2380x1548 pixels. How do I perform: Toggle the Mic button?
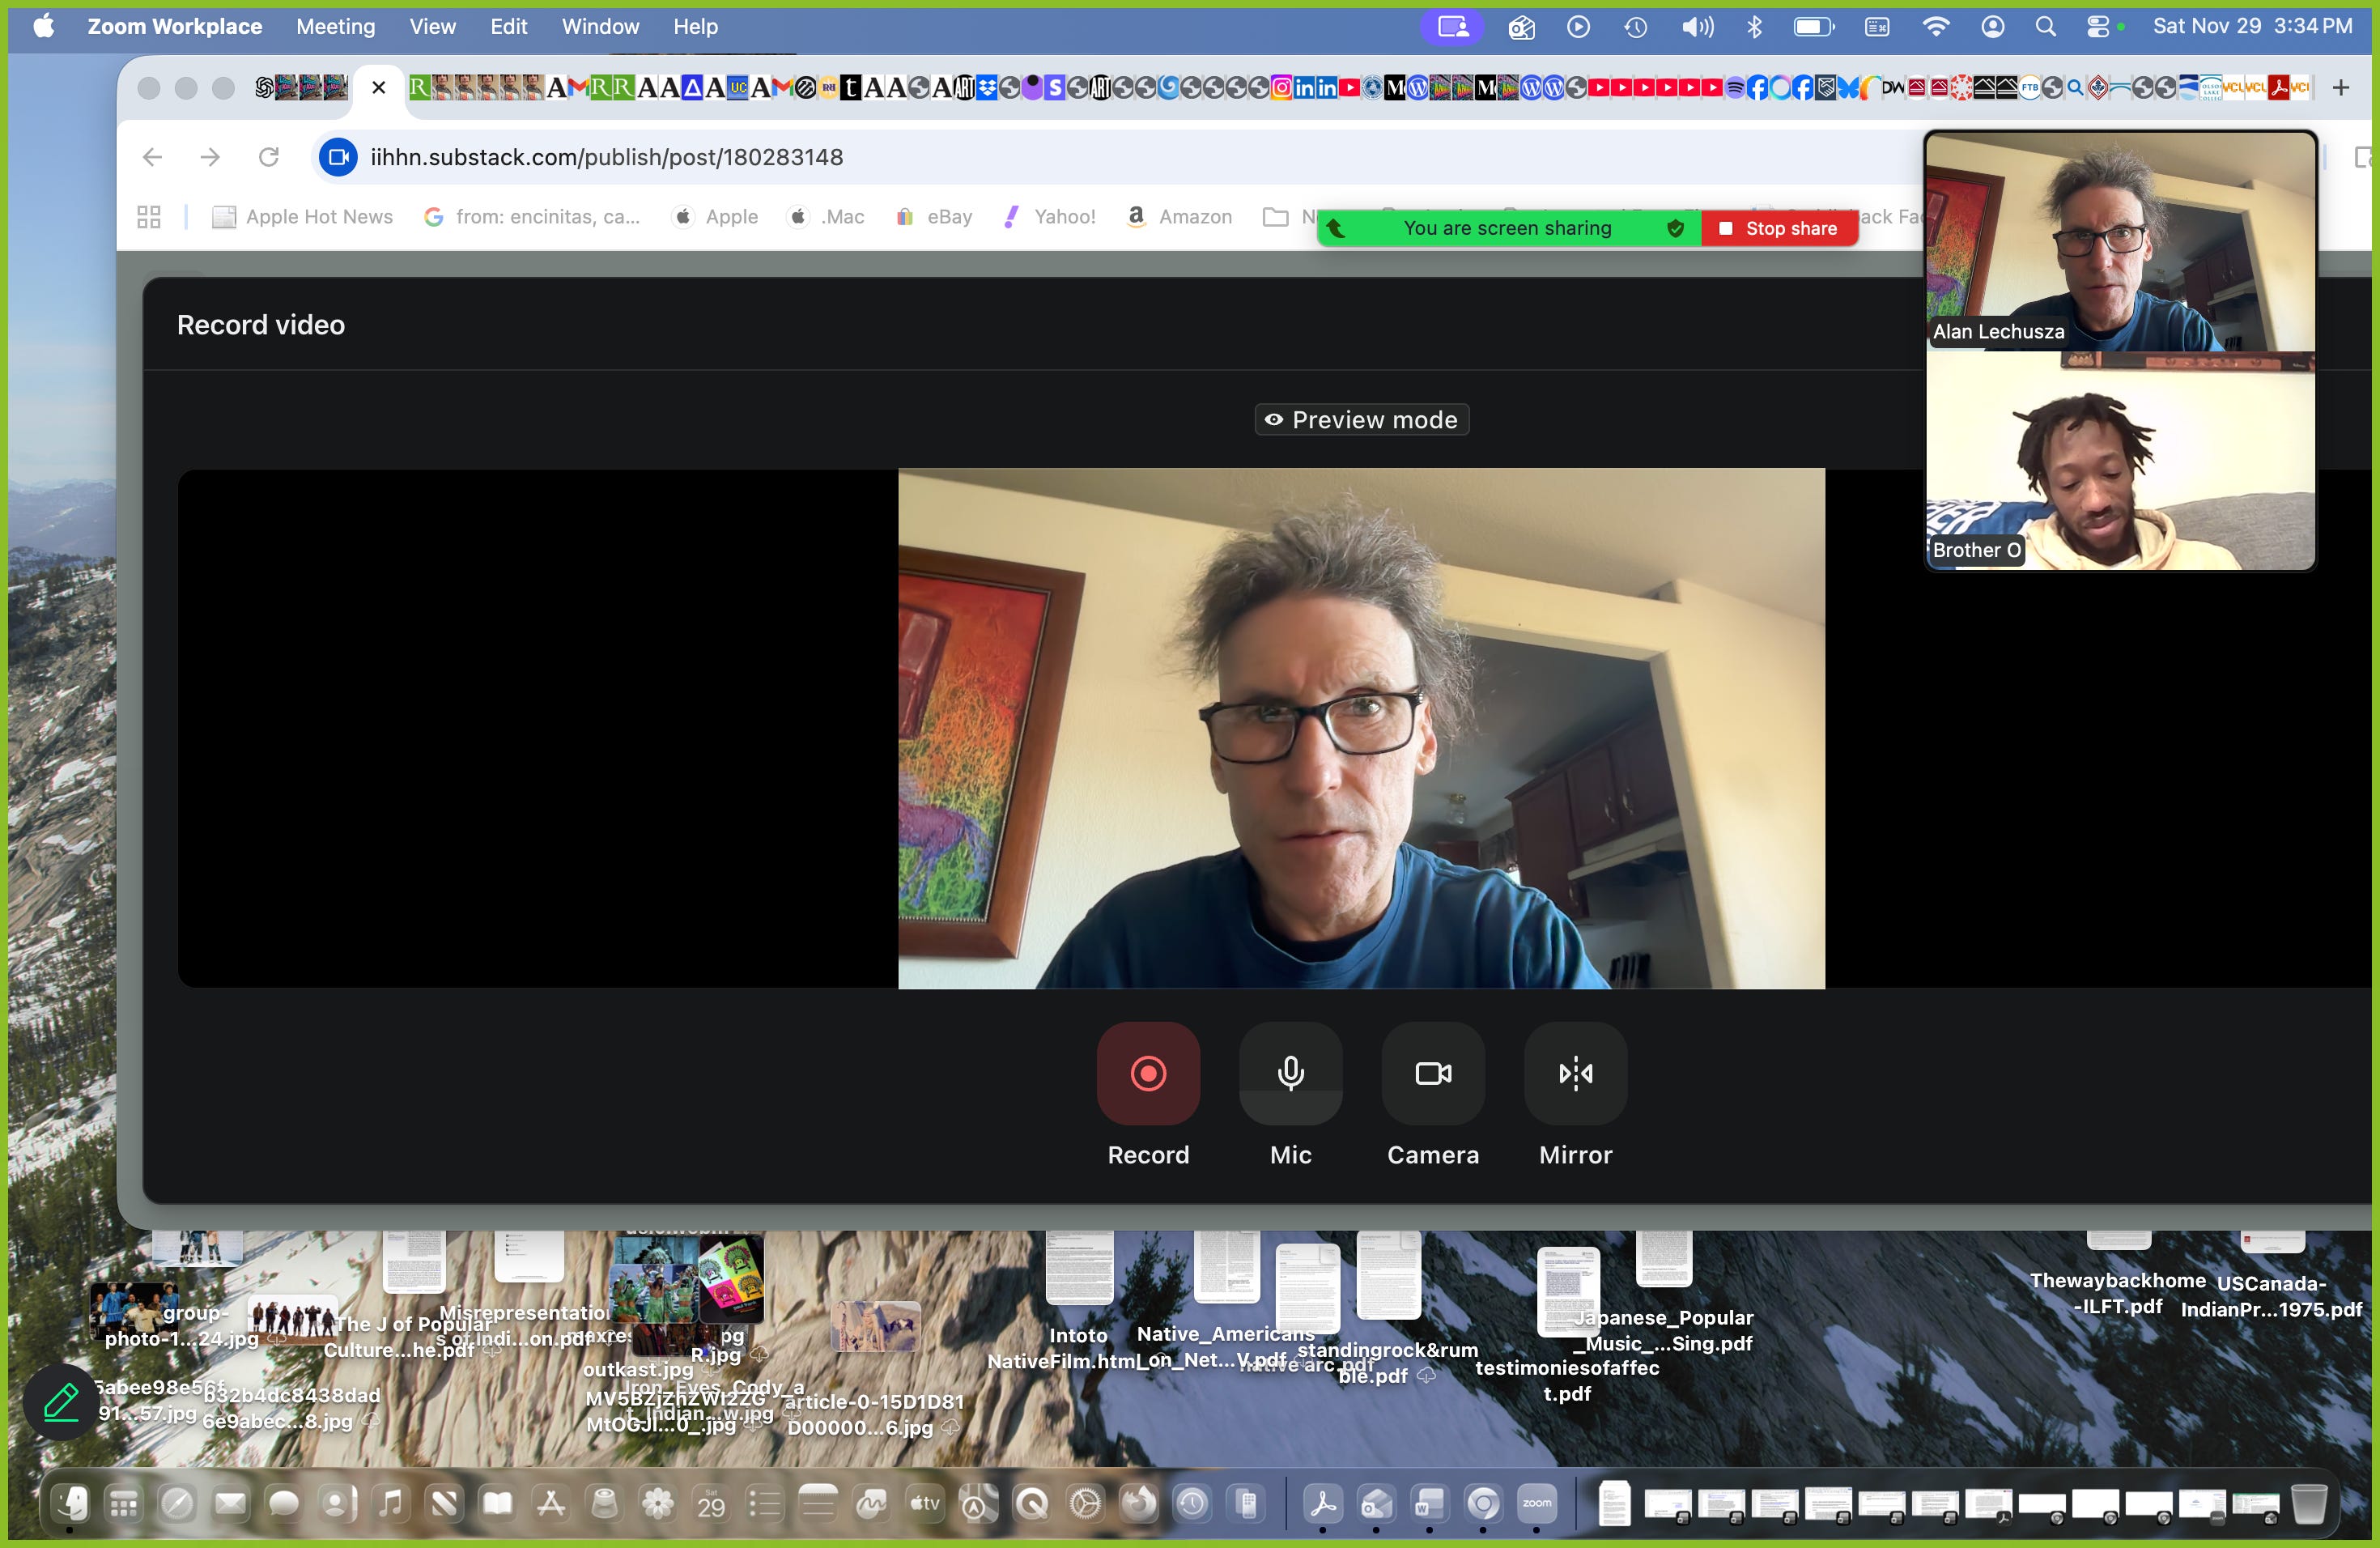(1290, 1073)
